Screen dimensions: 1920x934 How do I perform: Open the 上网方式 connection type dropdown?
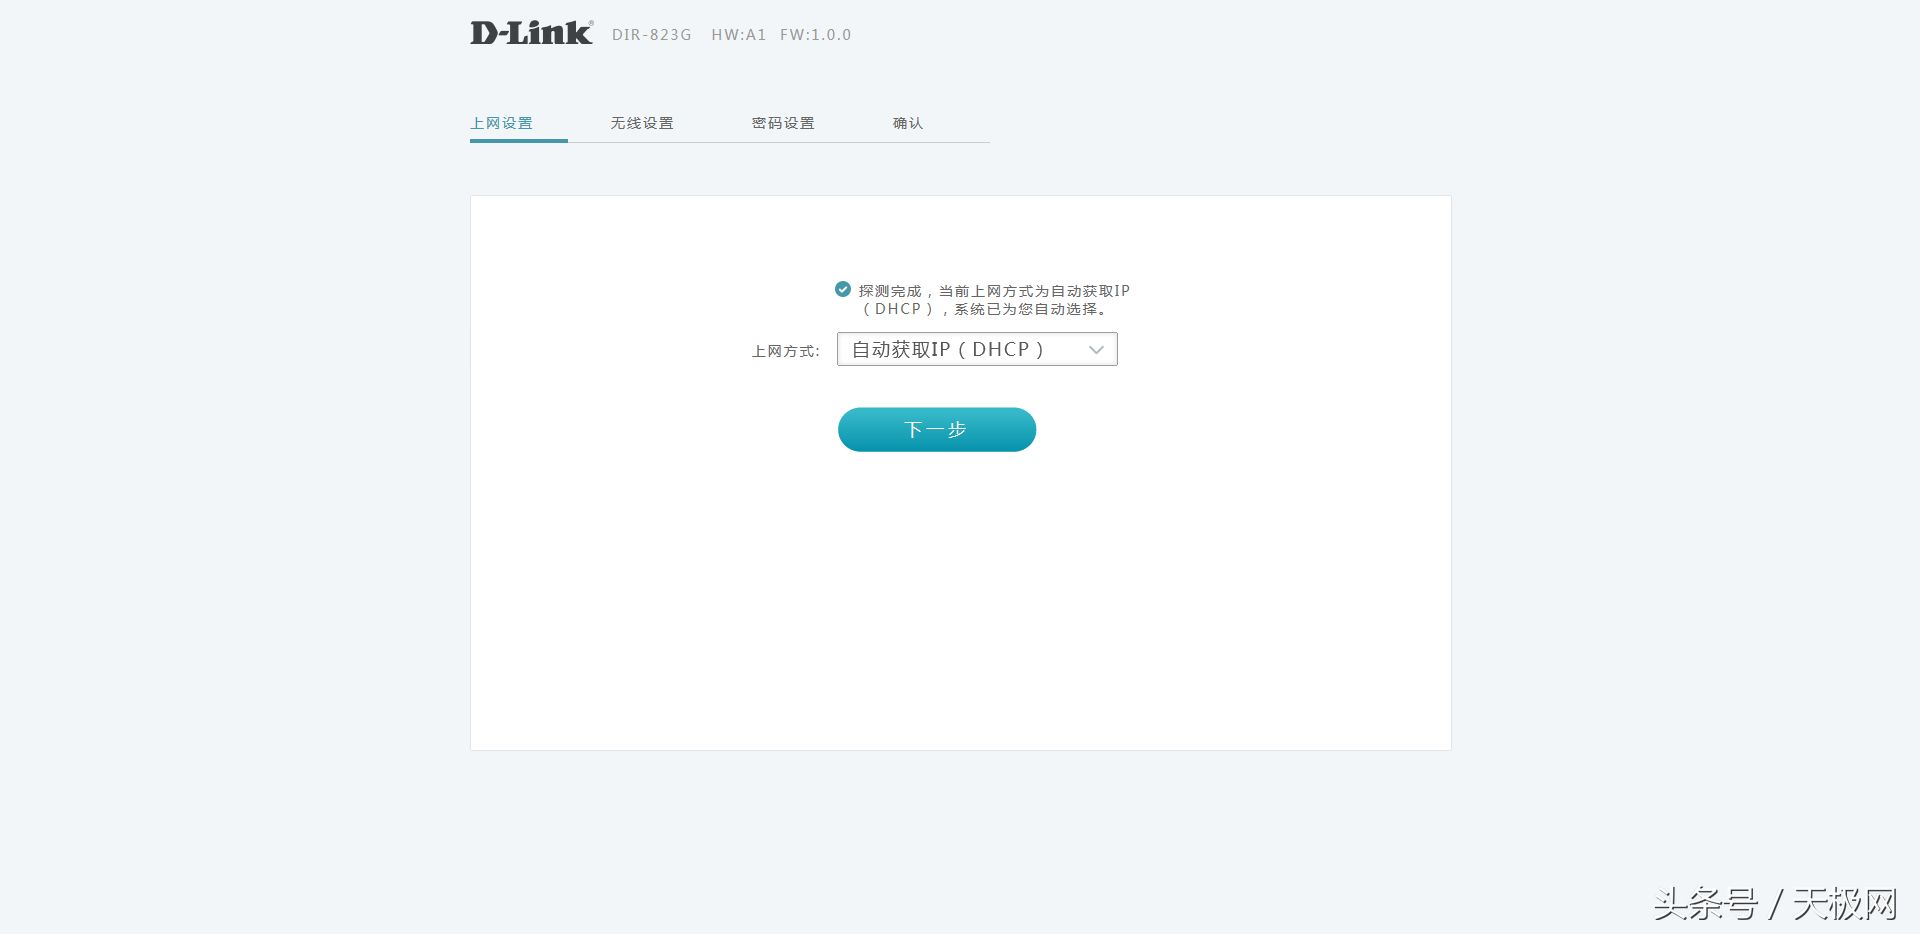pyautogui.click(x=977, y=349)
